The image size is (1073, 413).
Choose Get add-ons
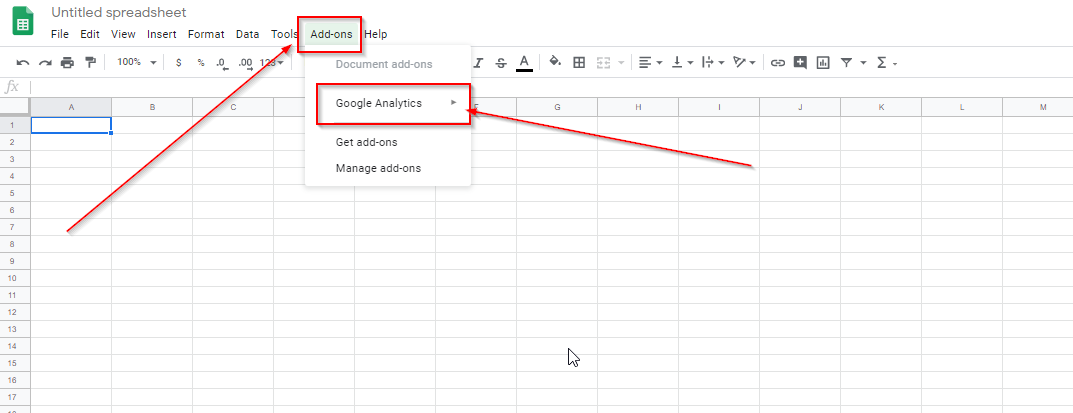click(388, 142)
